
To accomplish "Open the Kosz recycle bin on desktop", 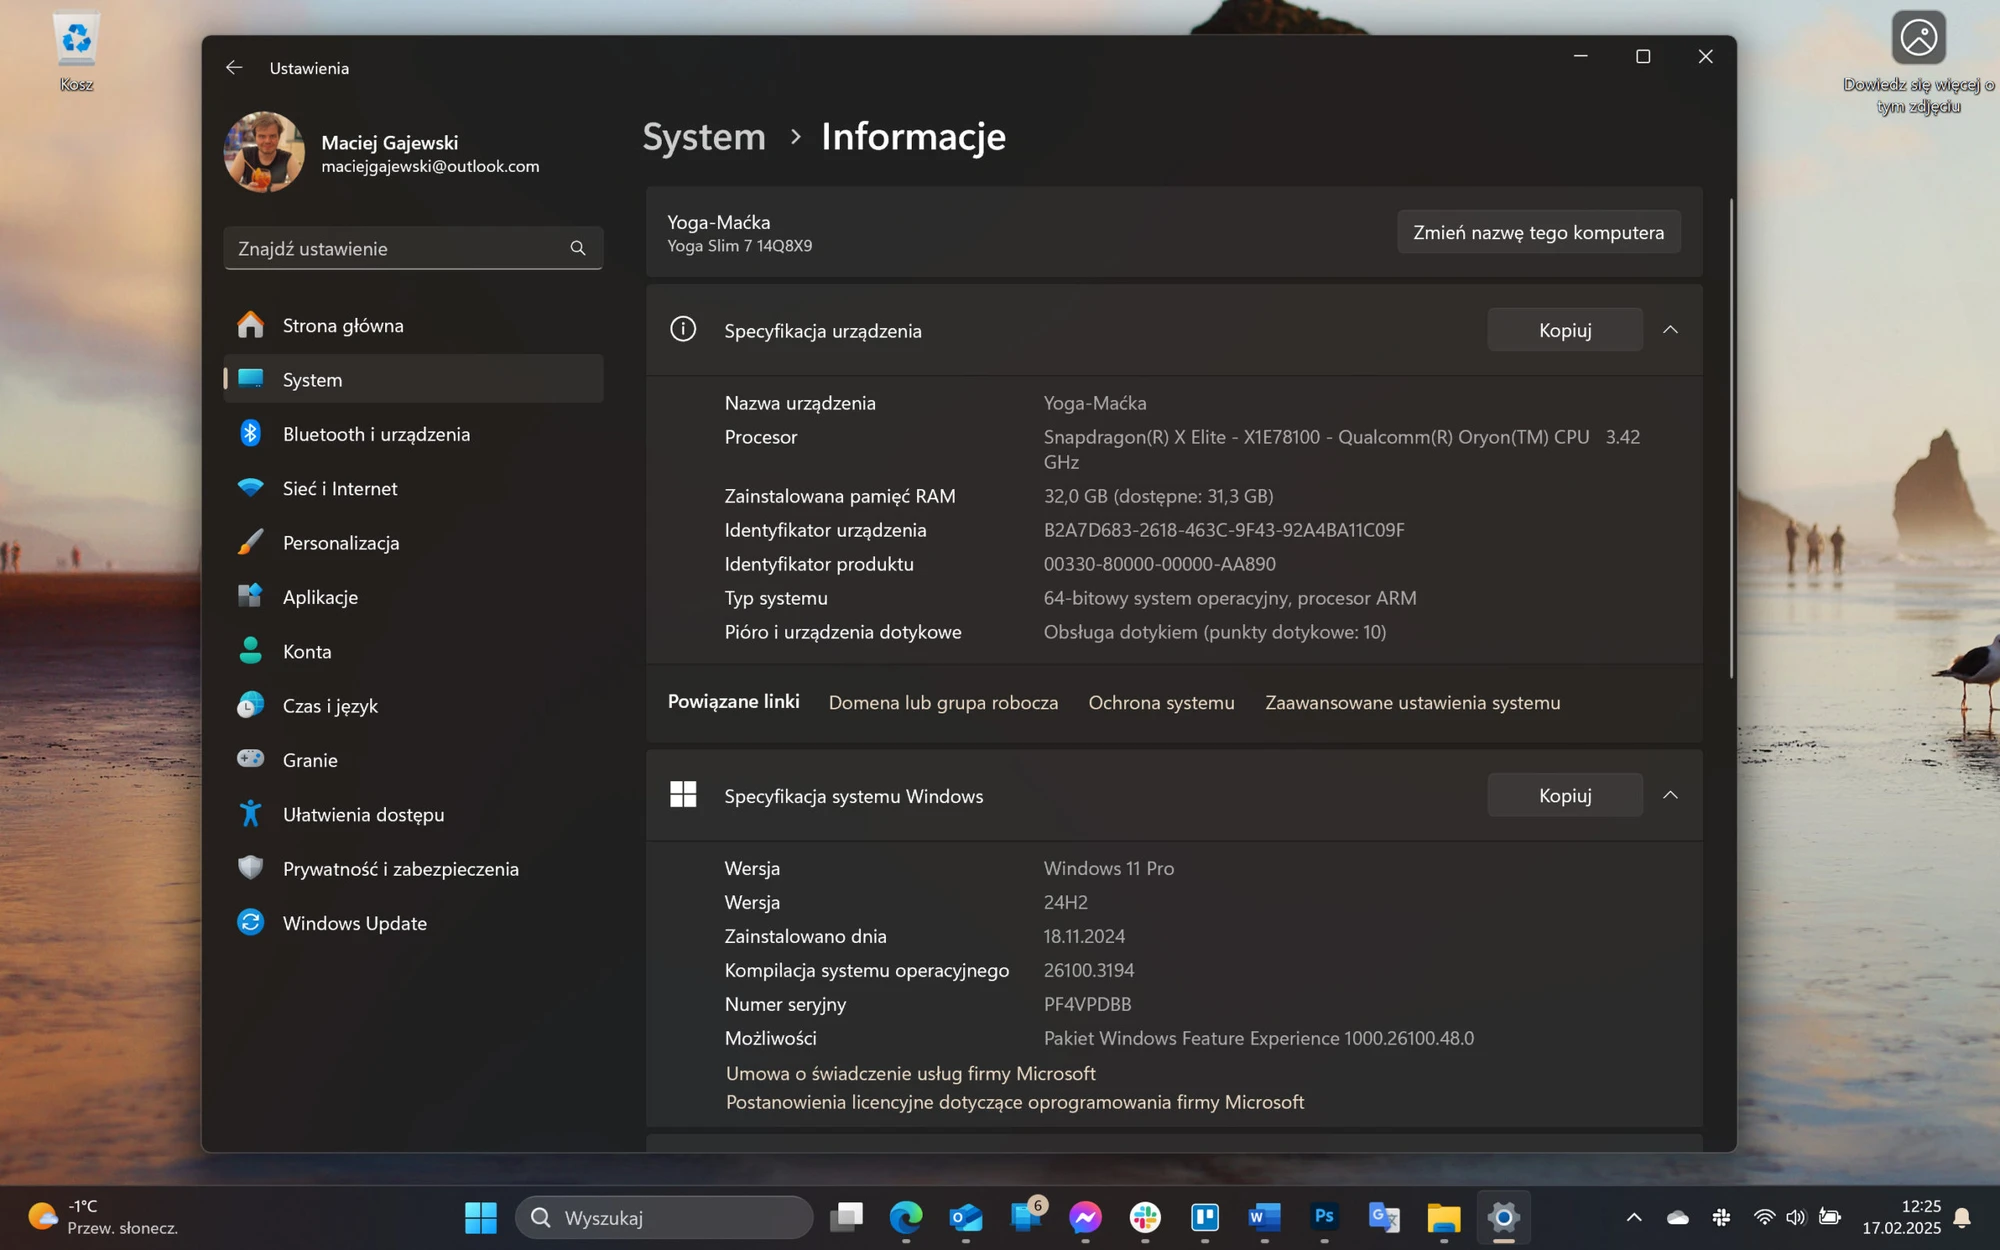I will 76,52.
